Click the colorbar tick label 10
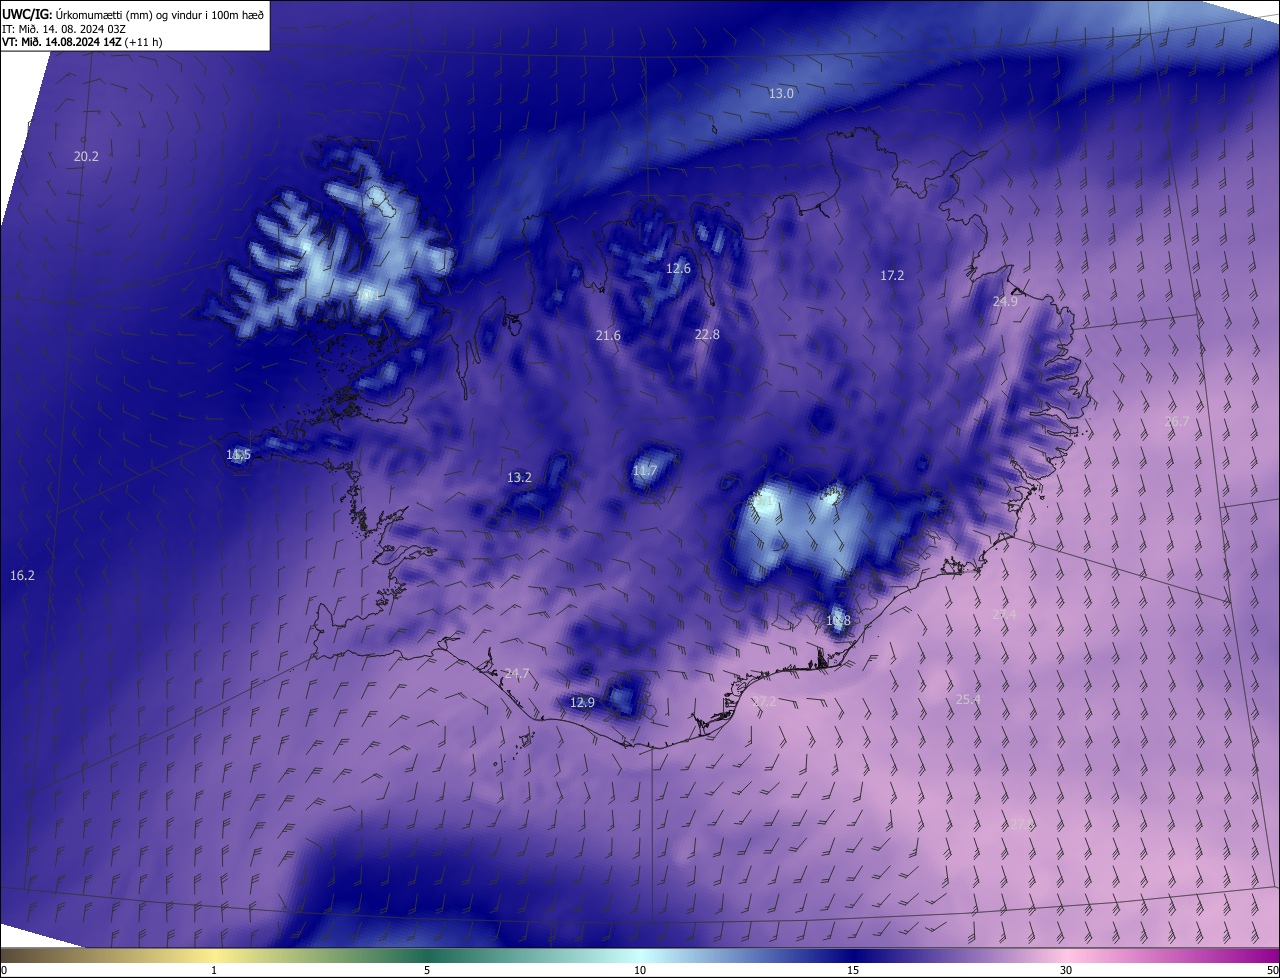 [640, 970]
